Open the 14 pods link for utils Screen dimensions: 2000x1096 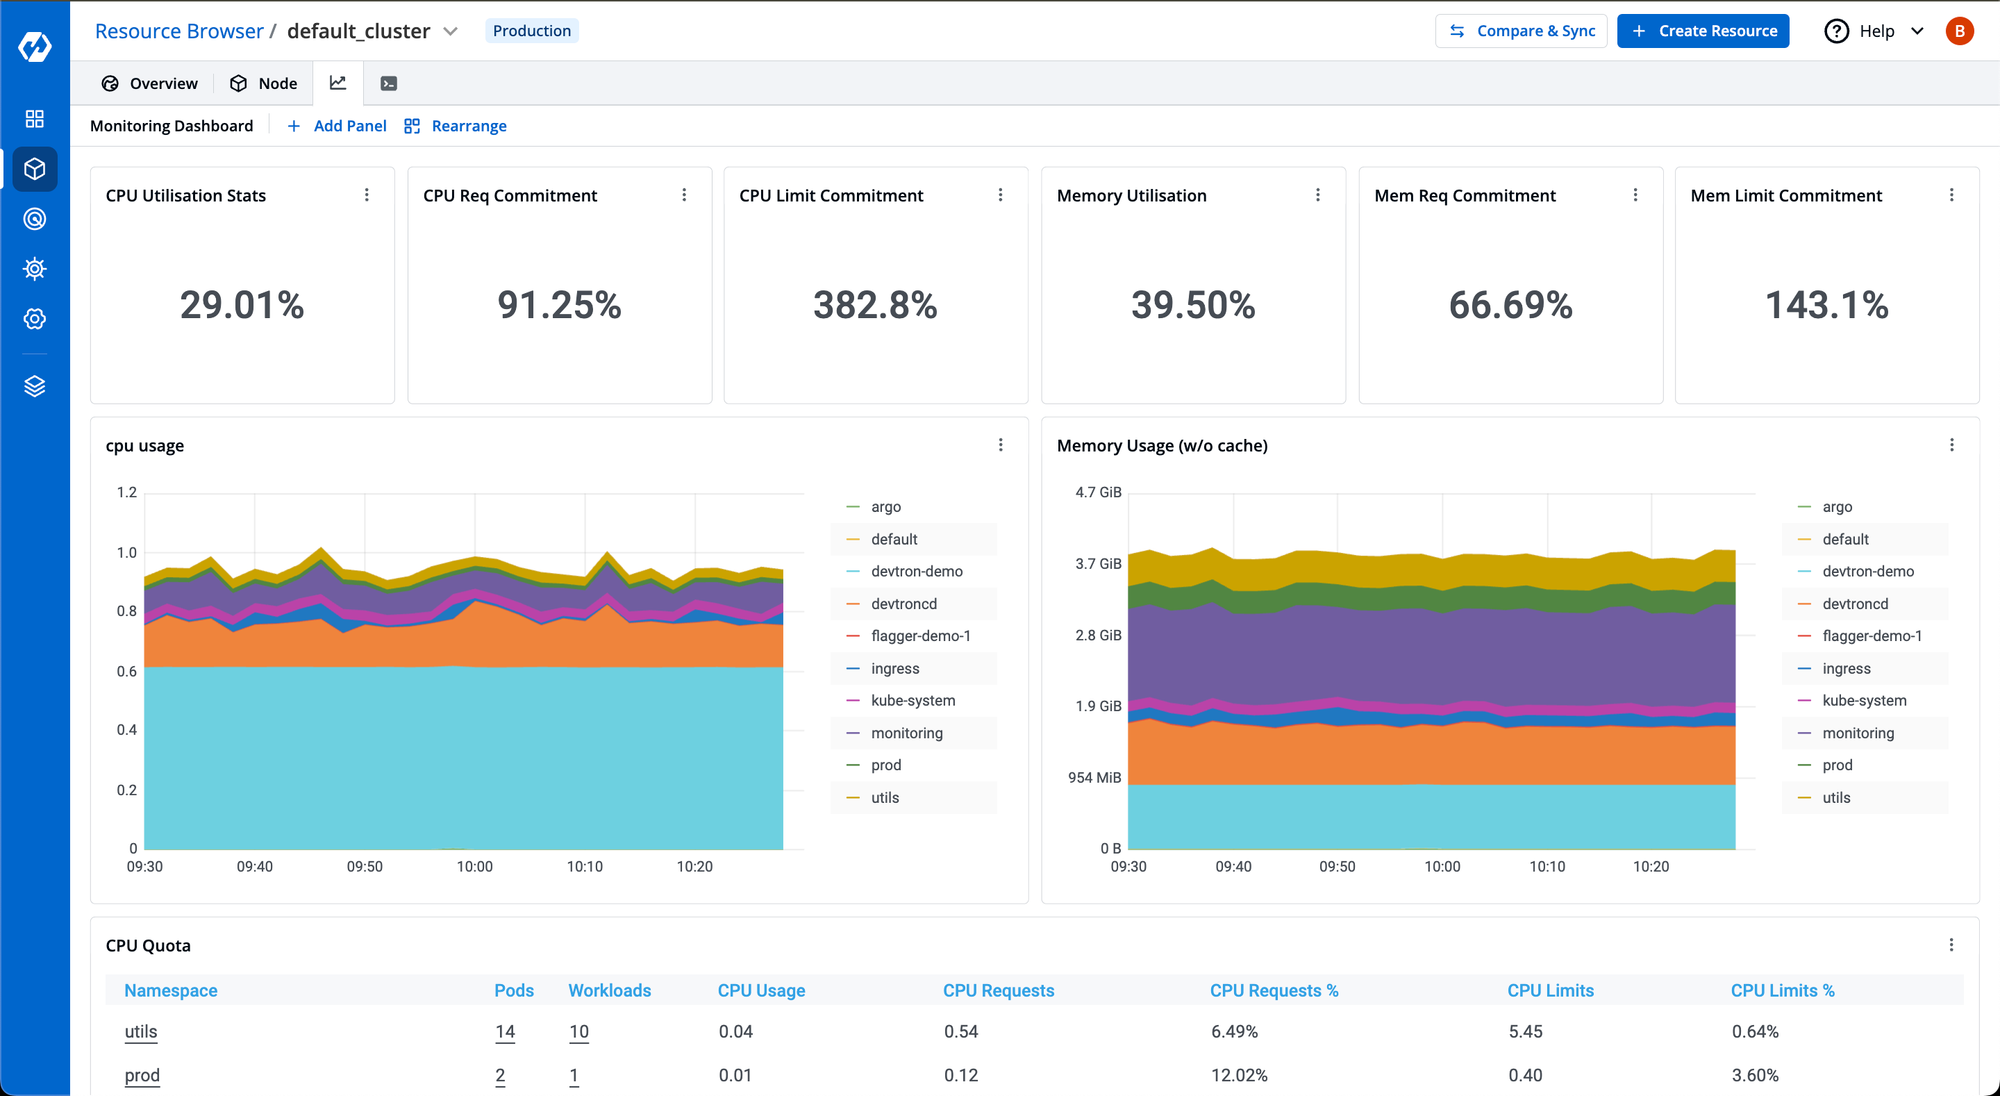click(x=505, y=1032)
